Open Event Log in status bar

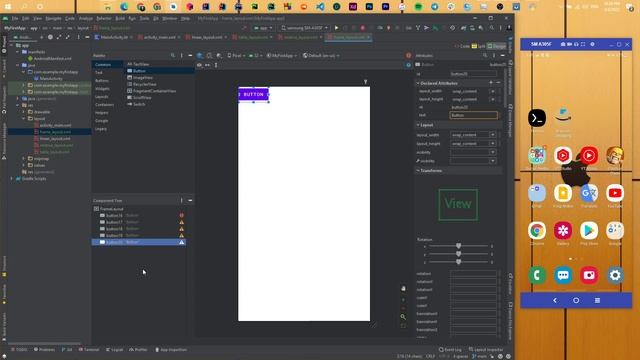(x=450, y=350)
